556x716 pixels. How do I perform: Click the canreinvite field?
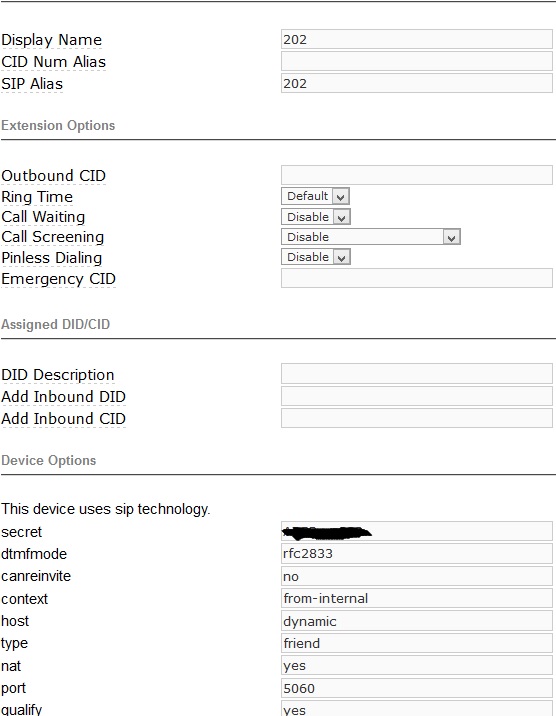pyautogui.click(x=417, y=576)
